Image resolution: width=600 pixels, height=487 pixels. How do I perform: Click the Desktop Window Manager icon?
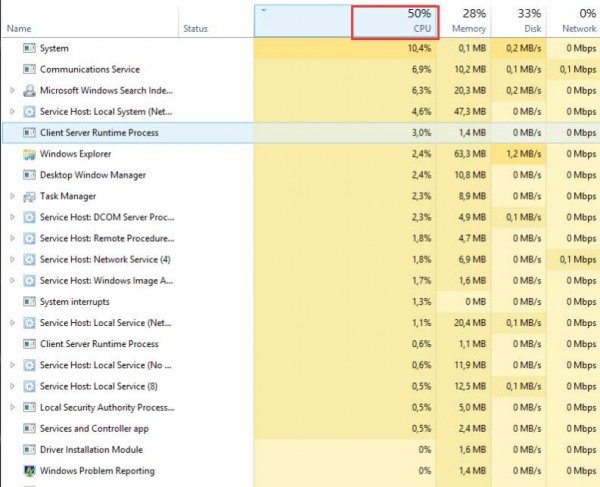coord(29,175)
